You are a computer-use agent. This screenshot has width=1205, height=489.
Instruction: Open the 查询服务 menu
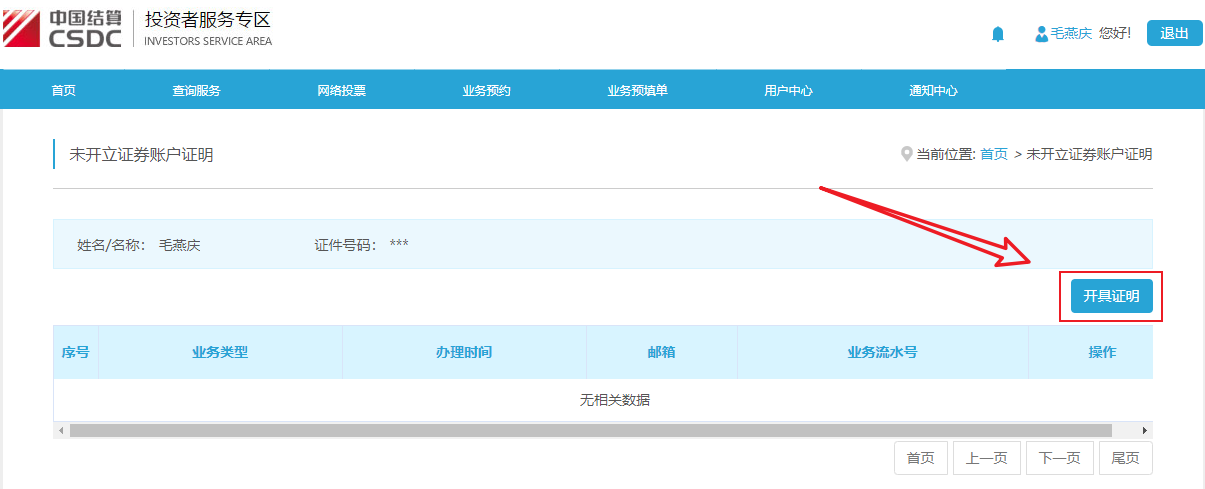[196, 91]
